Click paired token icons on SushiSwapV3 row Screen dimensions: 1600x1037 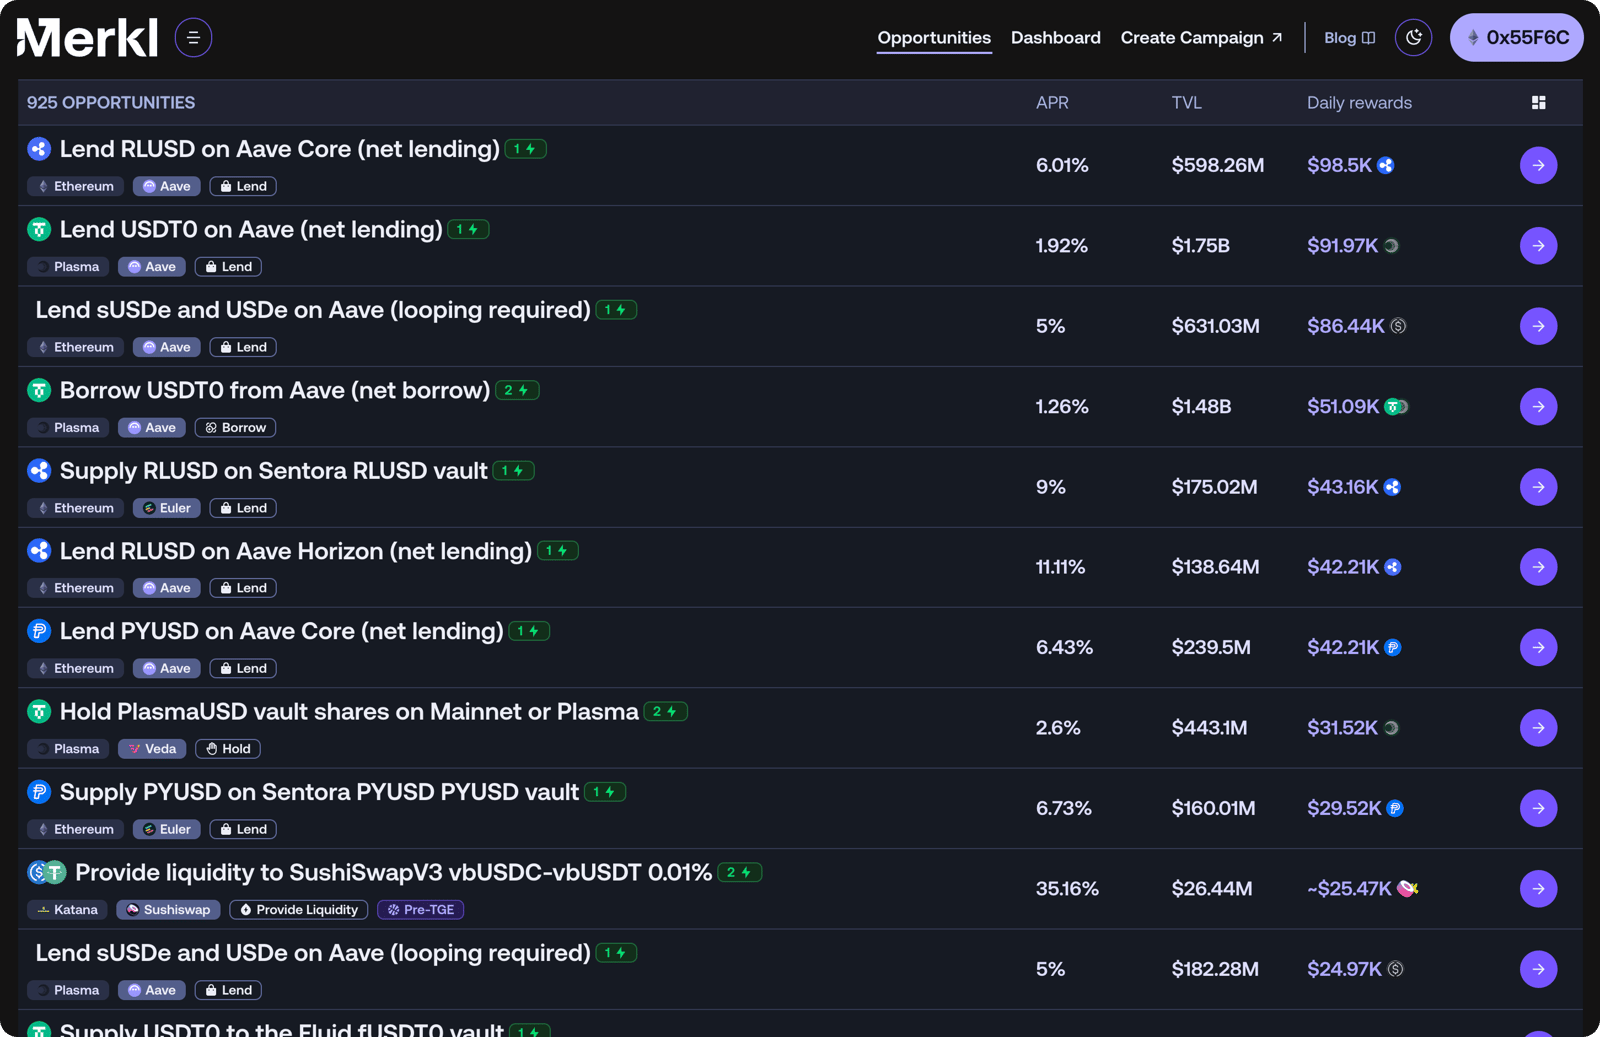point(47,873)
